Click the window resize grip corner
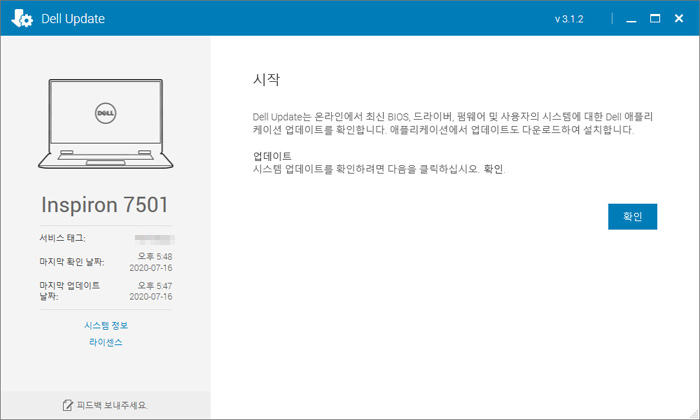The width and height of the screenshot is (700, 420). tap(693, 414)
